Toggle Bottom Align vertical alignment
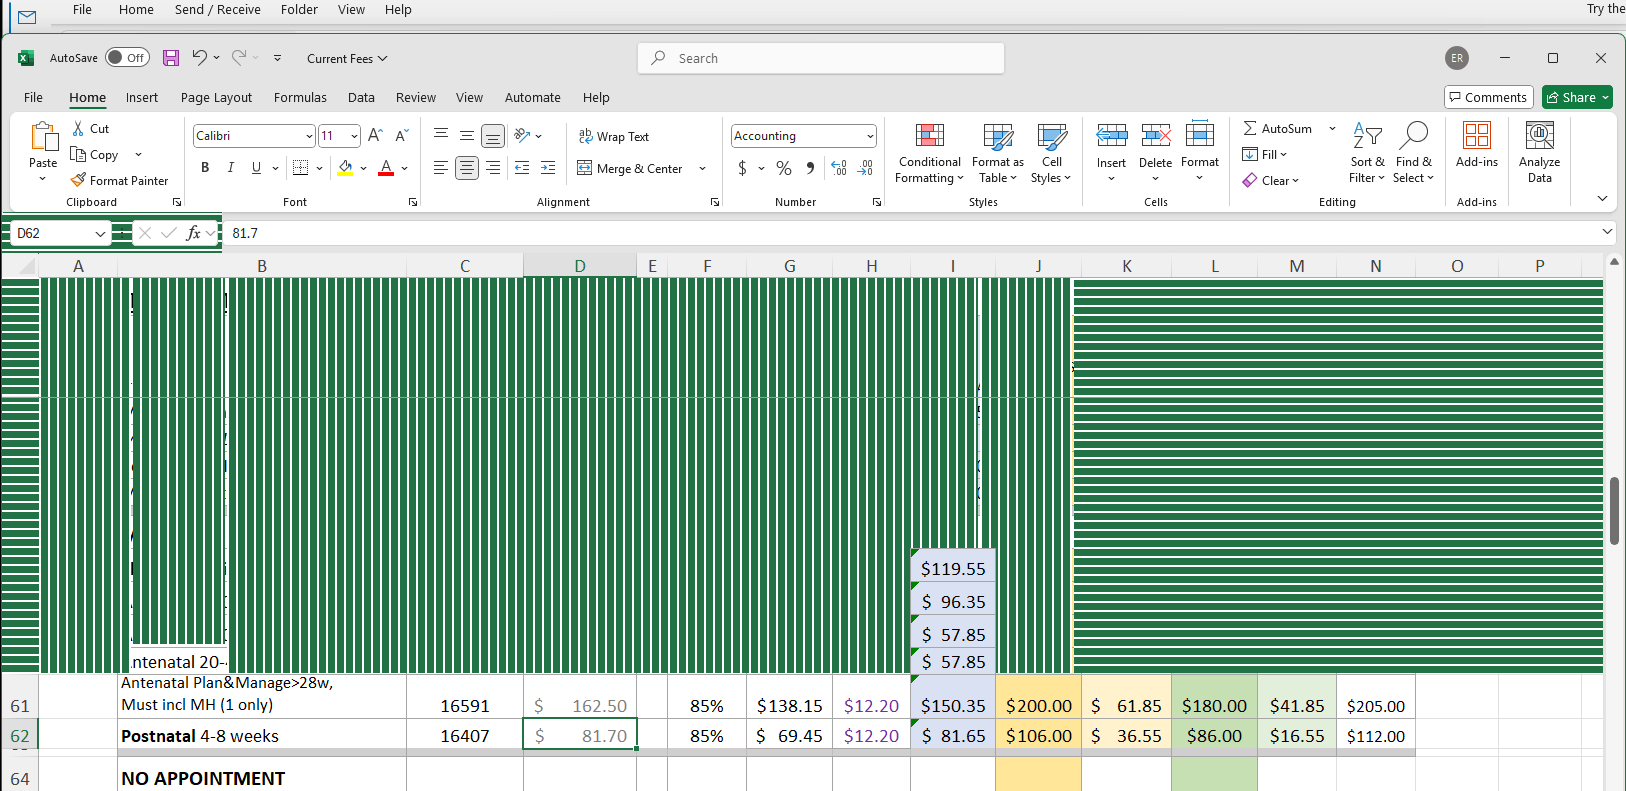1626x791 pixels. 493,135
